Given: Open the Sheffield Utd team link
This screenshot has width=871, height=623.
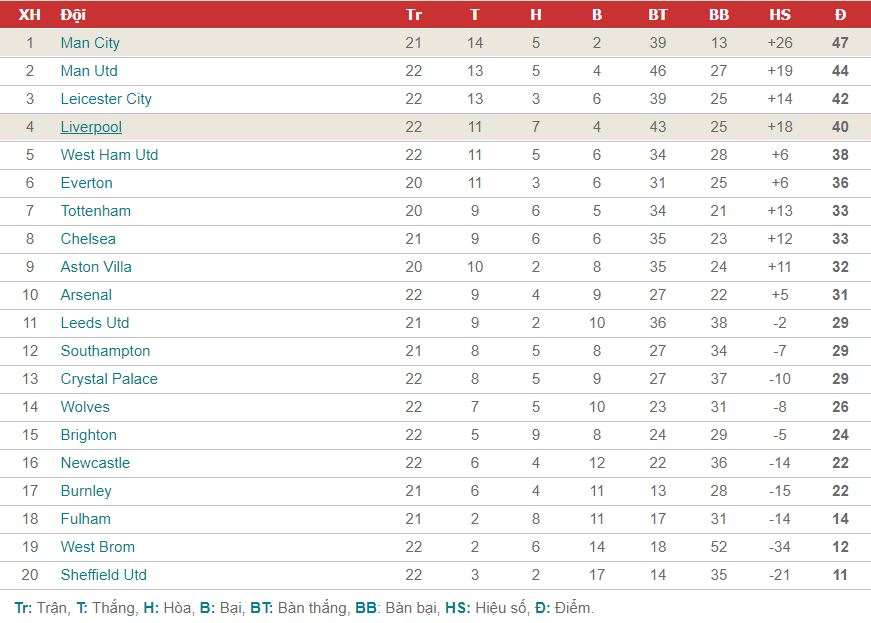Looking at the screenshot, I should (x=104, y=575).
